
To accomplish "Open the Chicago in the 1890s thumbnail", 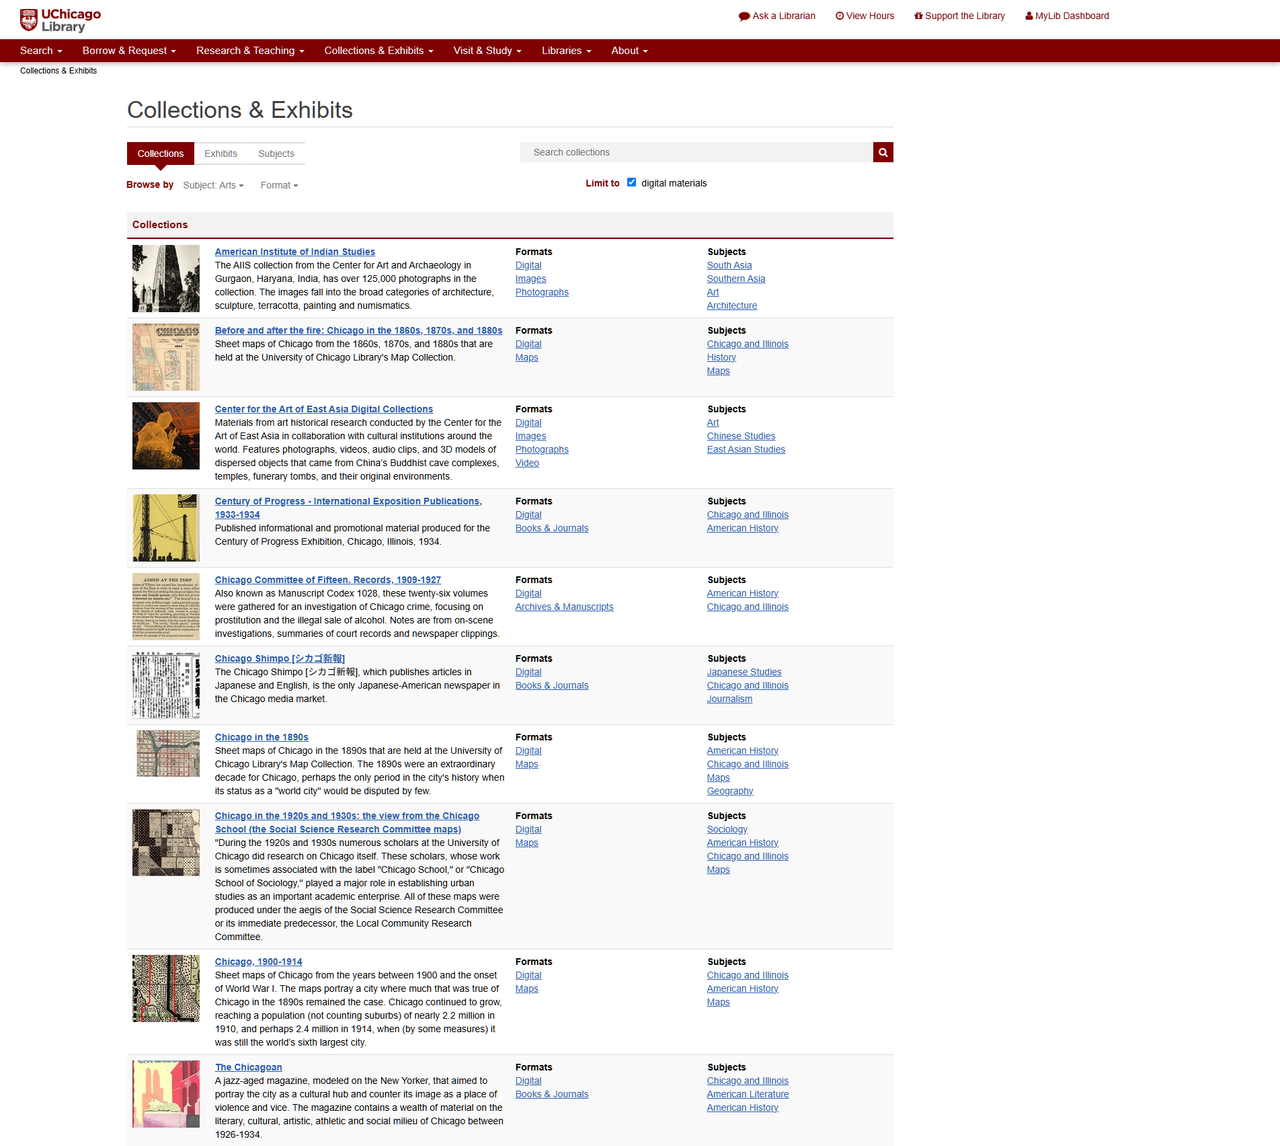I will coord(168,753).
